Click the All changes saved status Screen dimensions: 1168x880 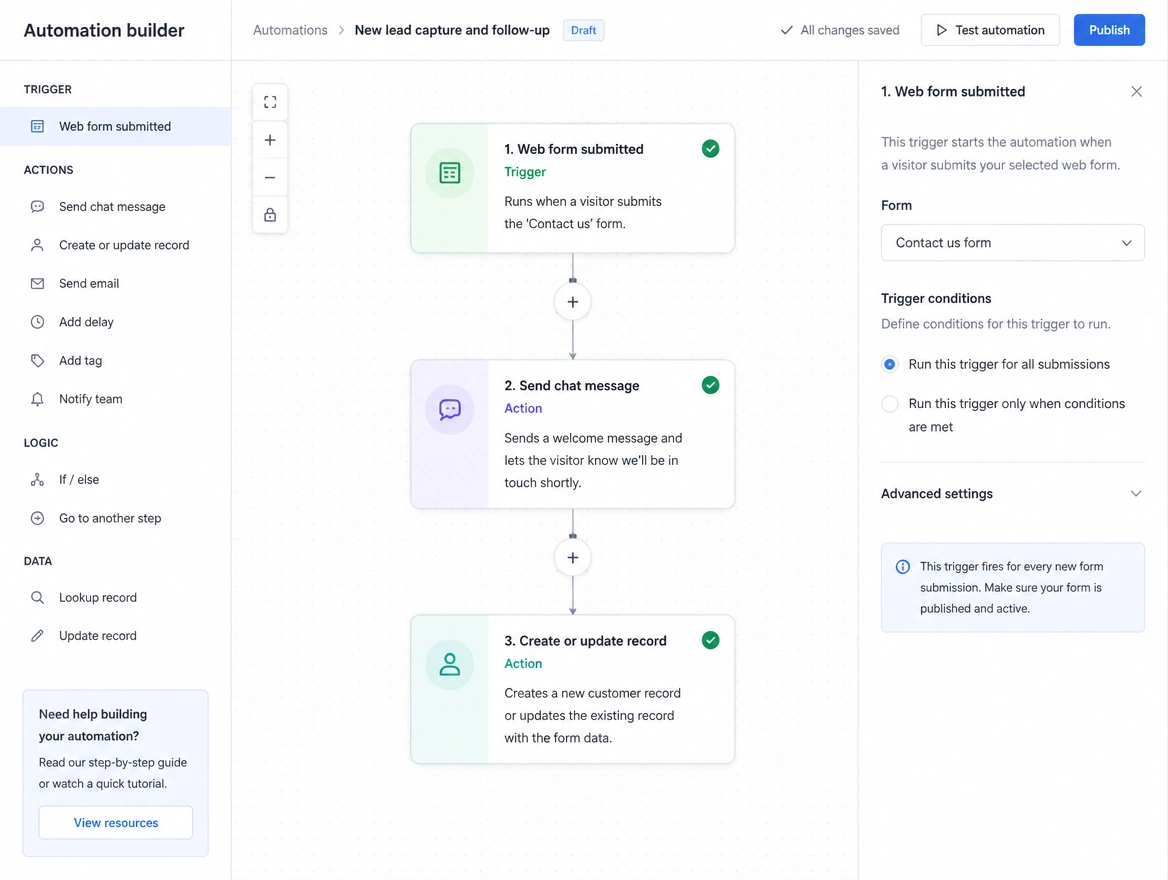[x=840, y=30]
